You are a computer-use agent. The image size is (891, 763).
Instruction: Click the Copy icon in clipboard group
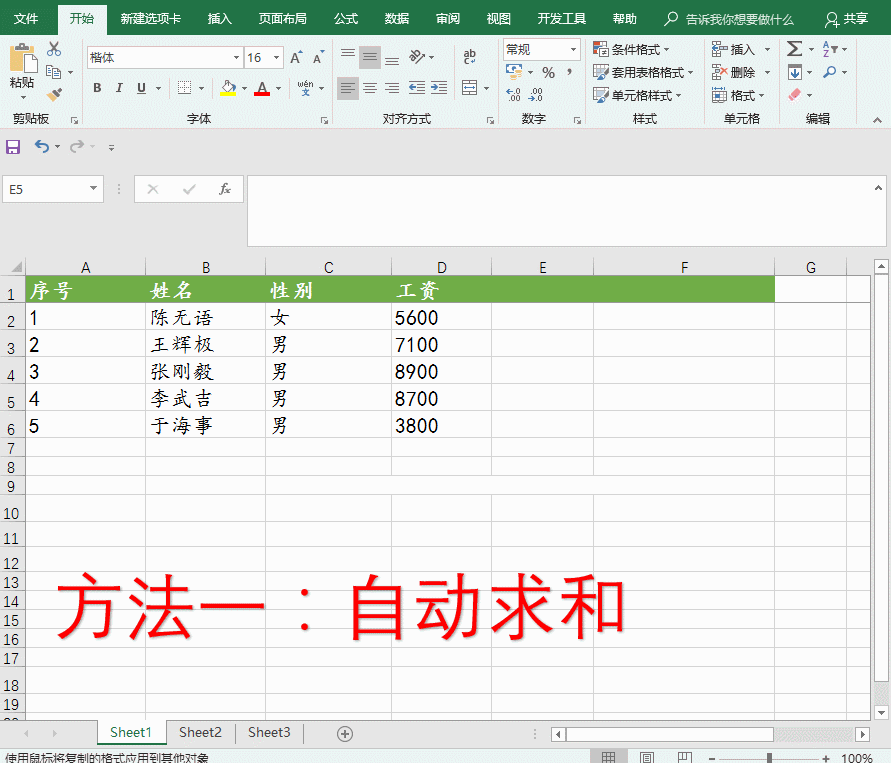[53, 72]
